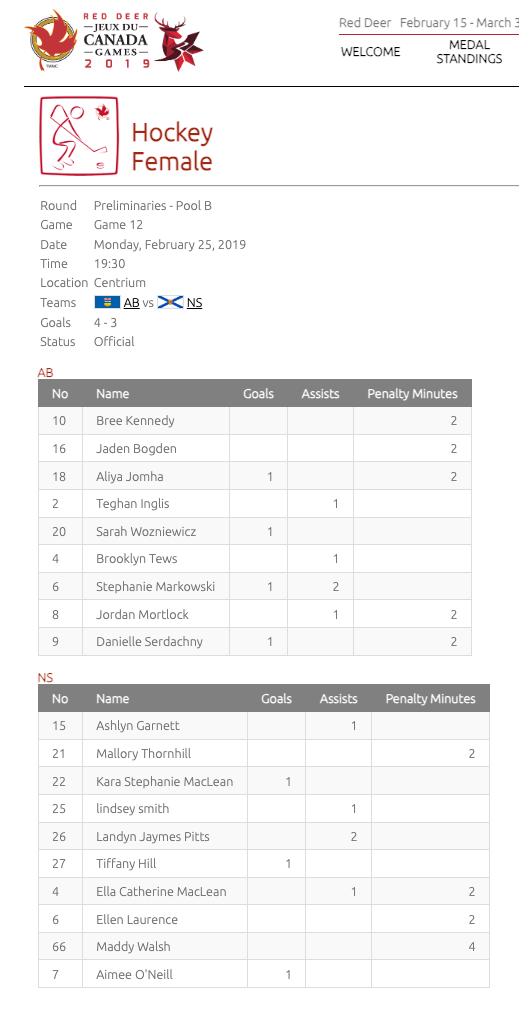519x1018 pixels.
Task: Open the AB team link
Action: coord(131,303)
